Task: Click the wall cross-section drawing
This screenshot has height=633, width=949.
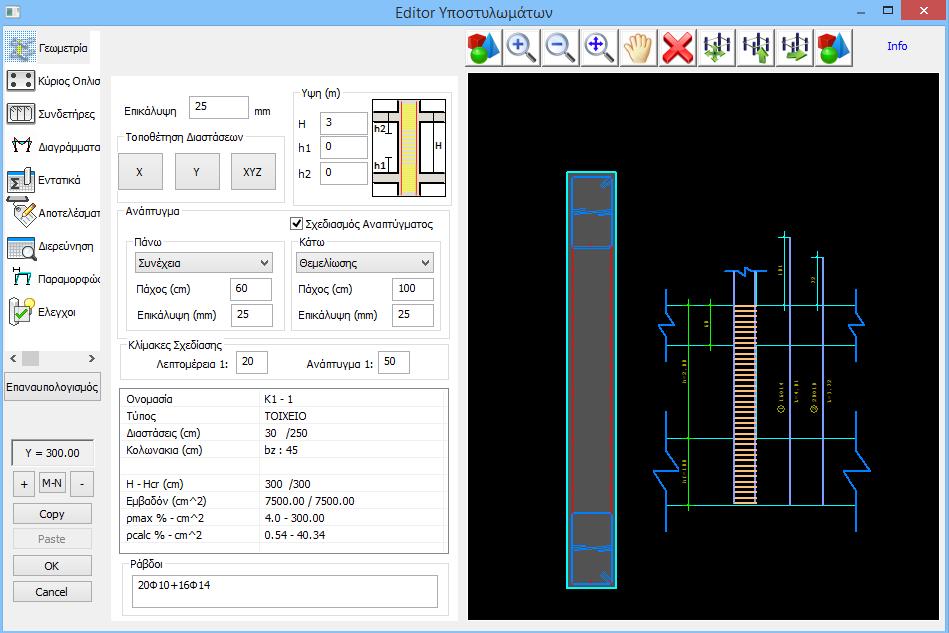Action: point(591,380)
